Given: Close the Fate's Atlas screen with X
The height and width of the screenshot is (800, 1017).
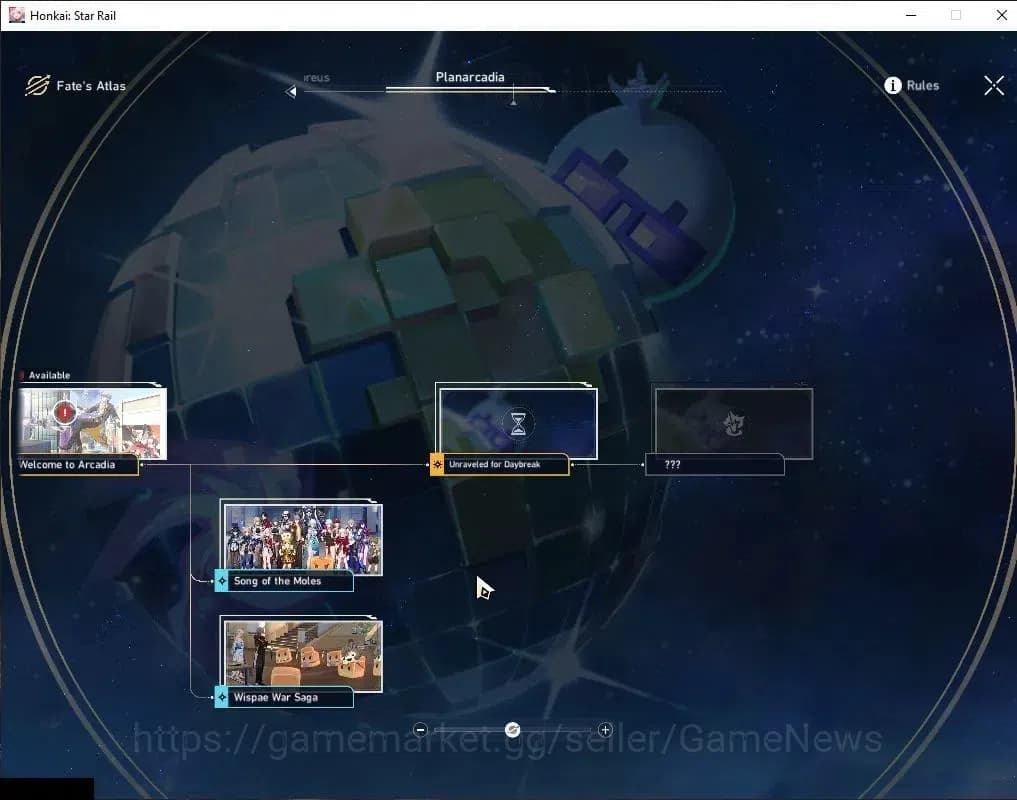Looking at the screenshot, I should 994,86.
